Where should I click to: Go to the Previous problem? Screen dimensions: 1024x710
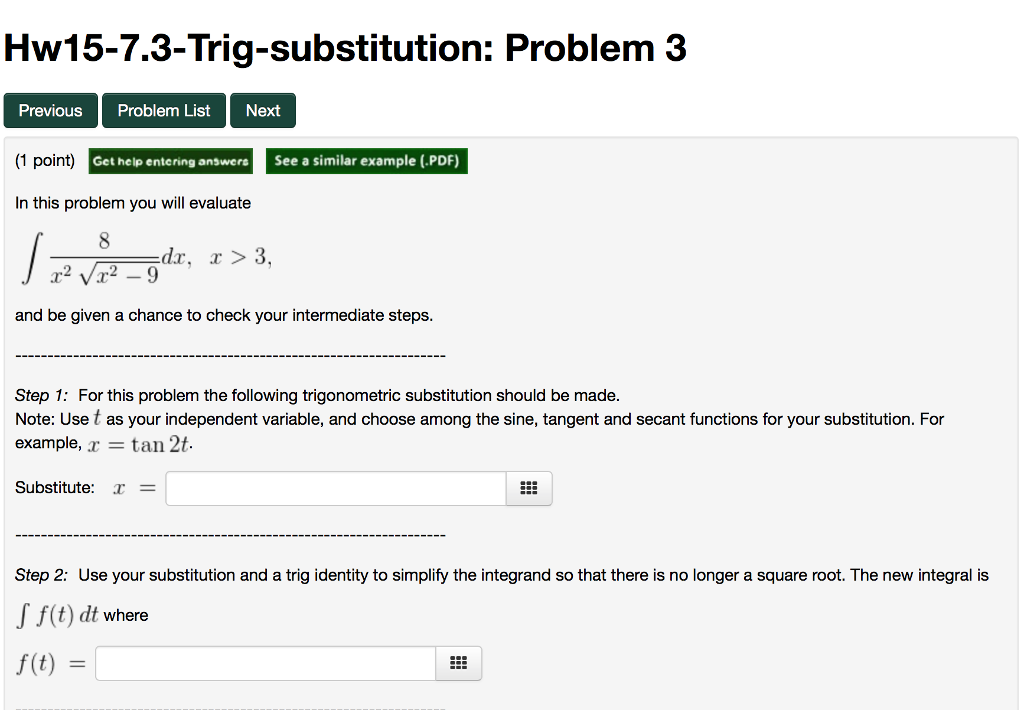tap(50, 110)
